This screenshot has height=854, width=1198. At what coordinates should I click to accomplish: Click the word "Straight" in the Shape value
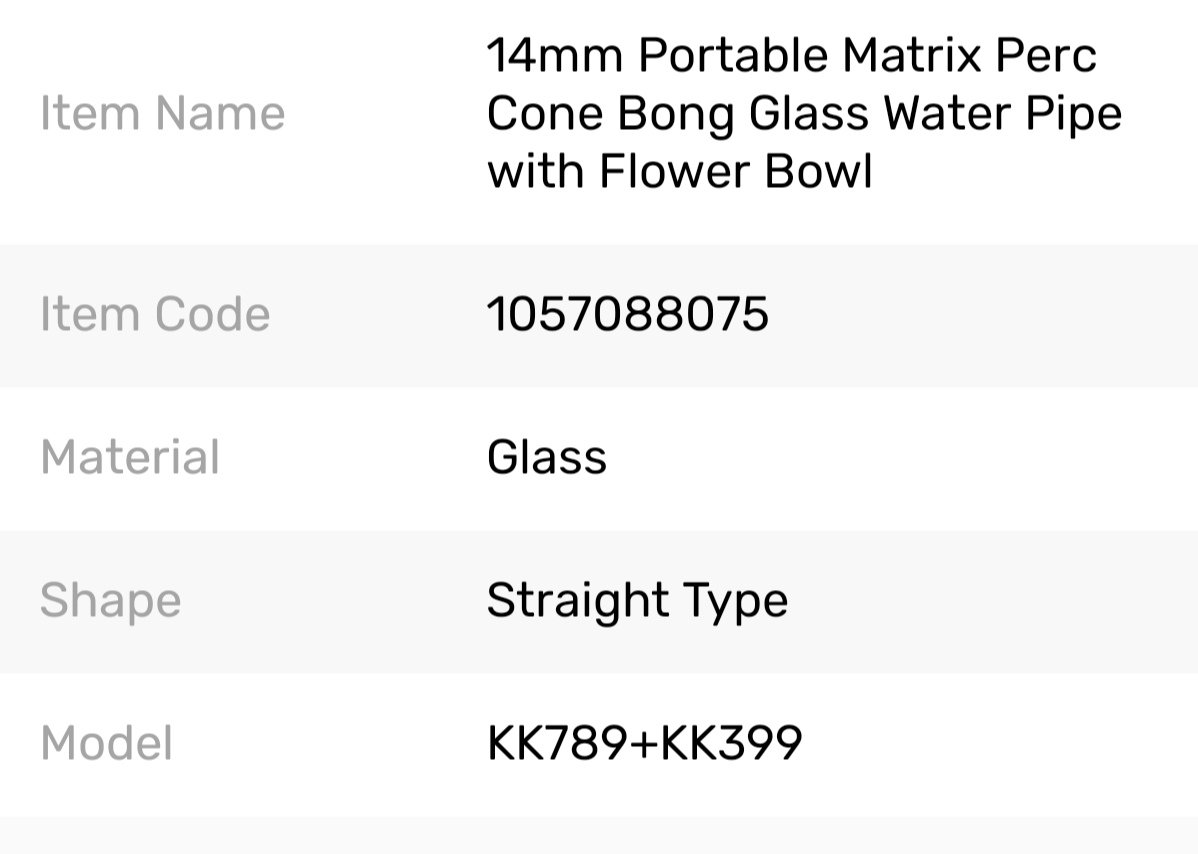(x=578, y=601)
